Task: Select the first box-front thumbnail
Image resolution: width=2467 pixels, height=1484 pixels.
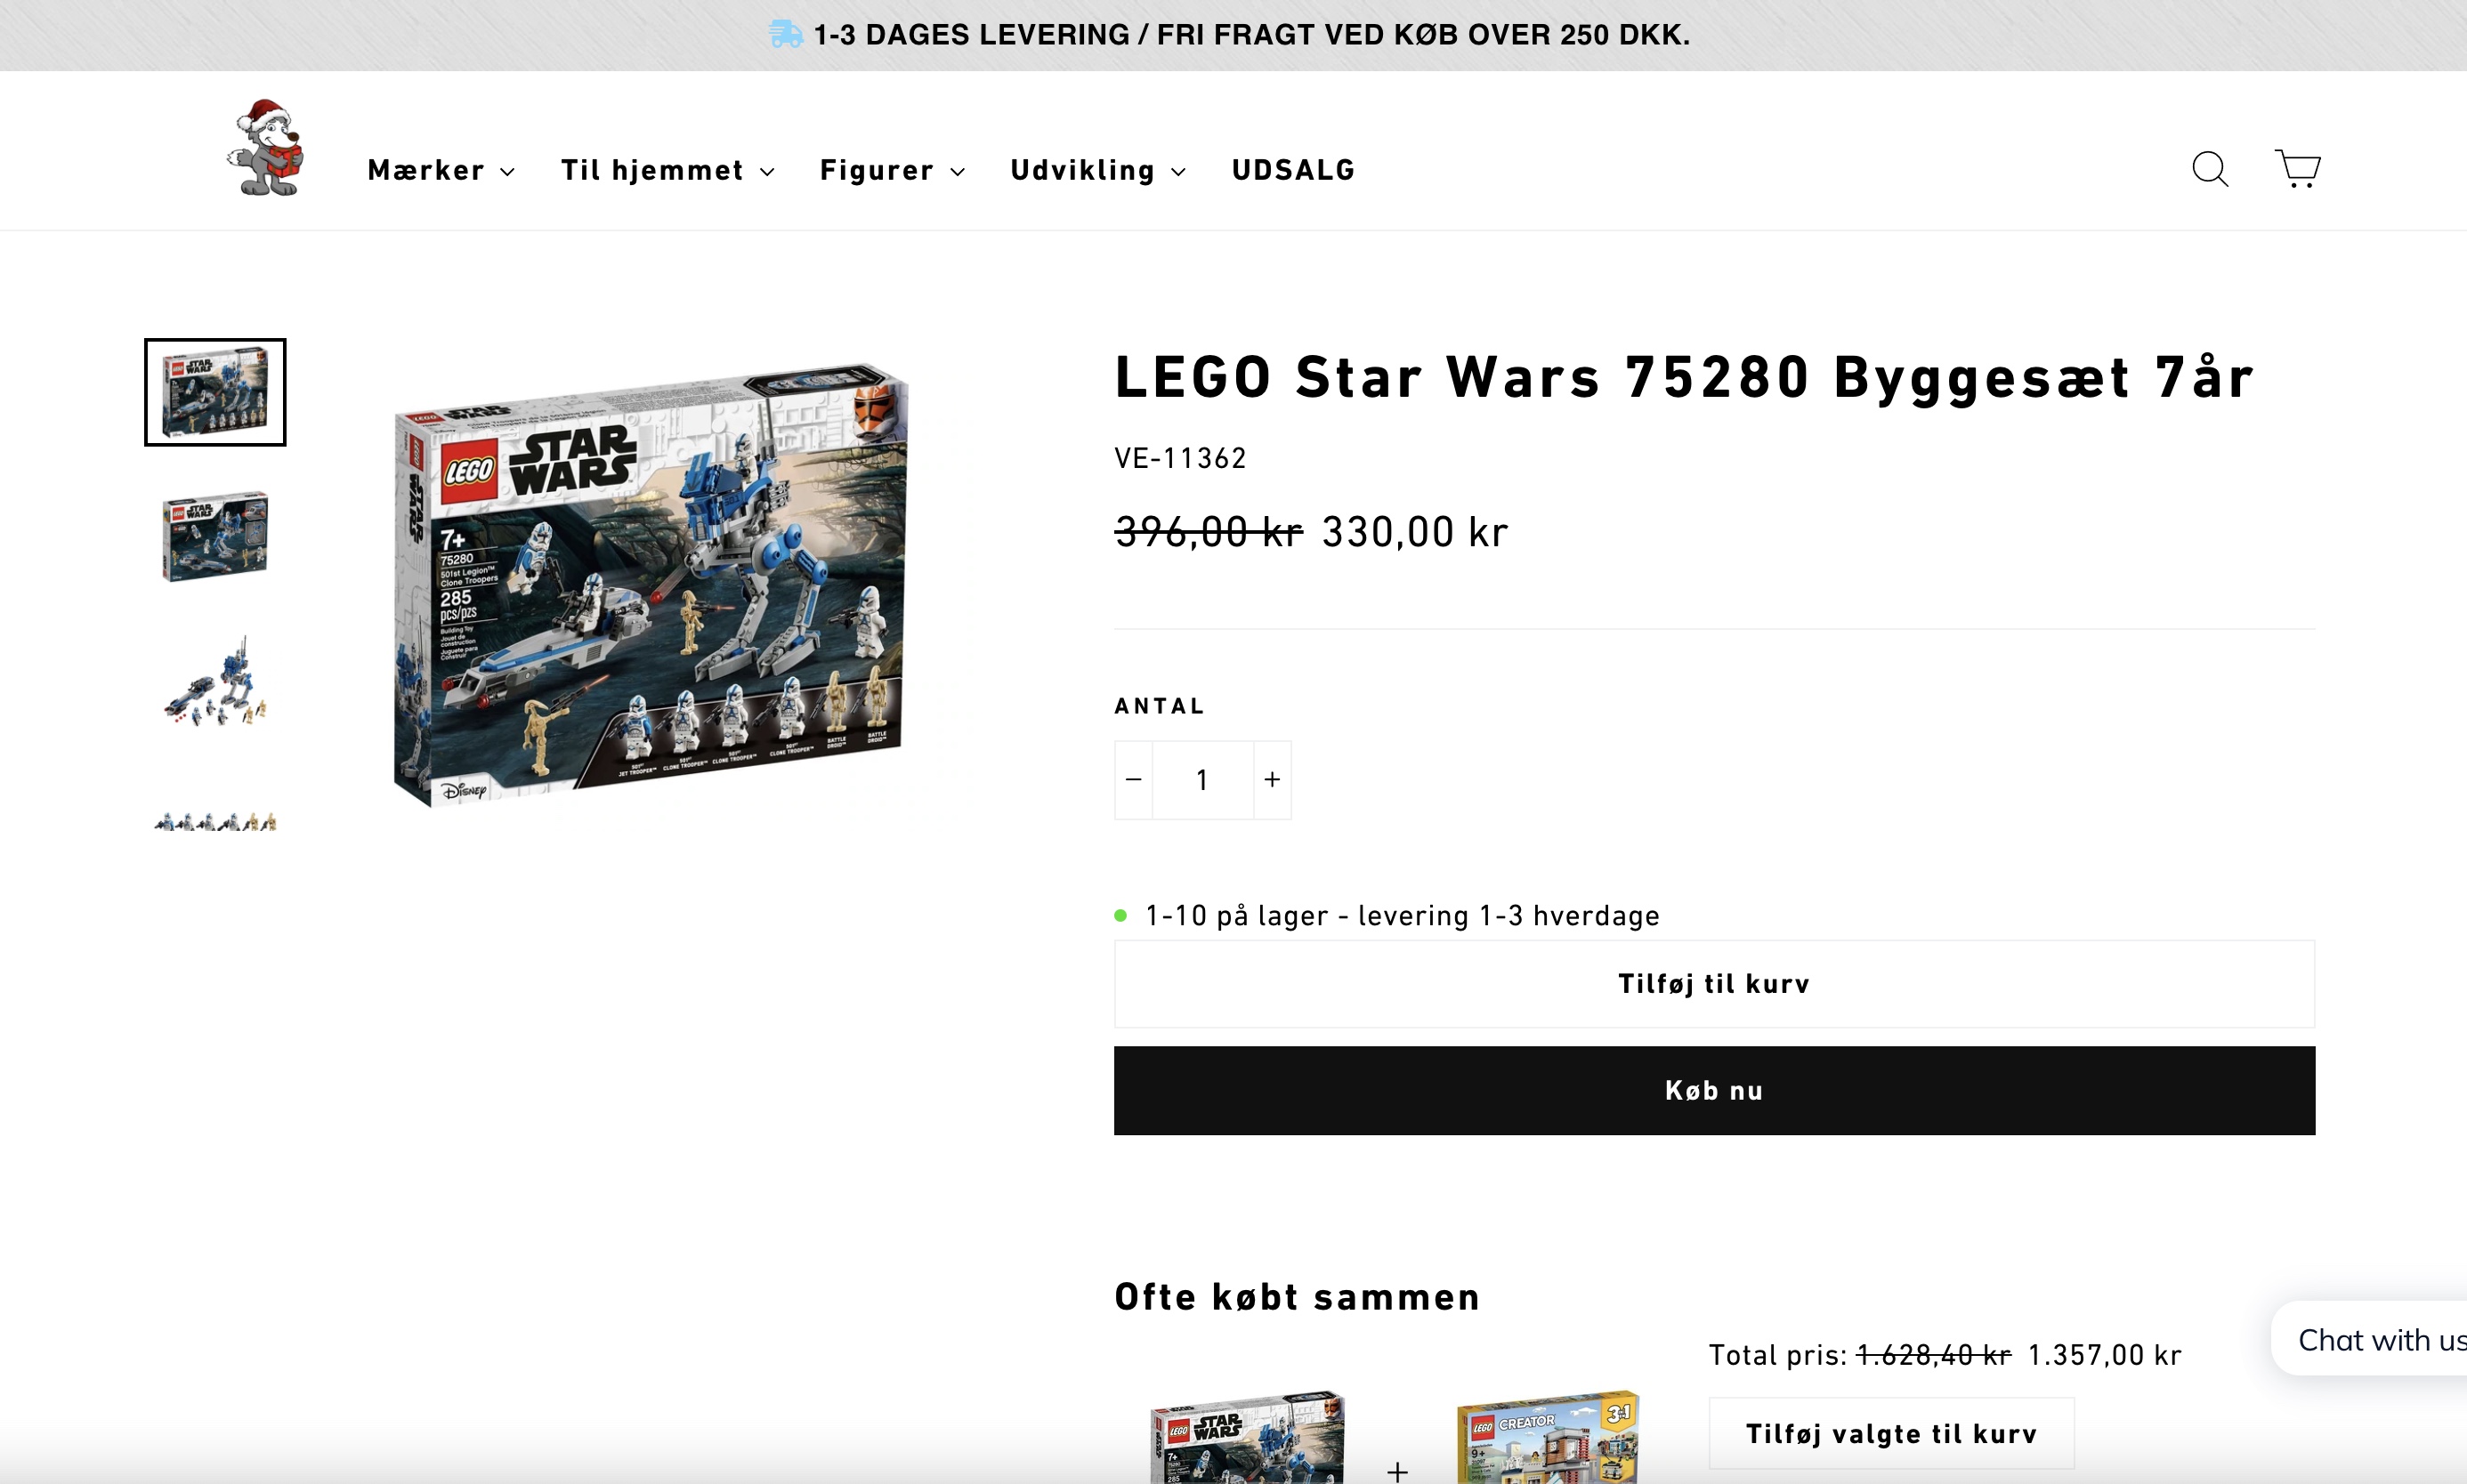Action: click(x=215, y=392)
